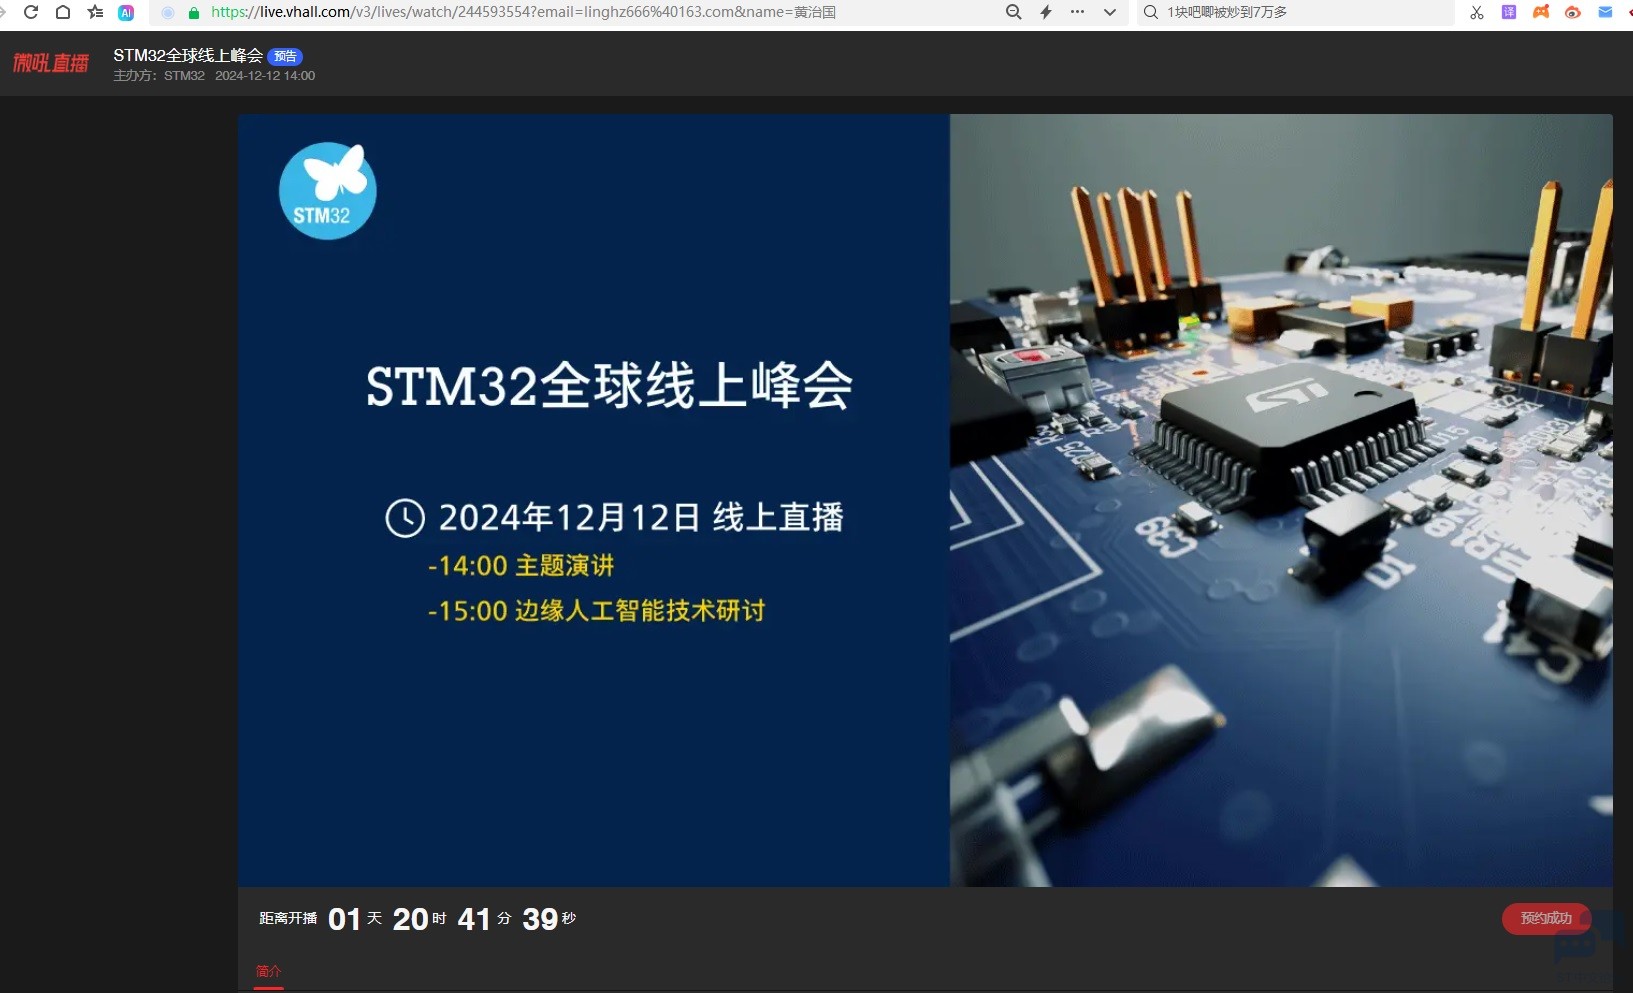Viewport: 1633px width, 993px height.
Task: Click the circuit board photo in the banner
Action: [x=1281, y=500]
